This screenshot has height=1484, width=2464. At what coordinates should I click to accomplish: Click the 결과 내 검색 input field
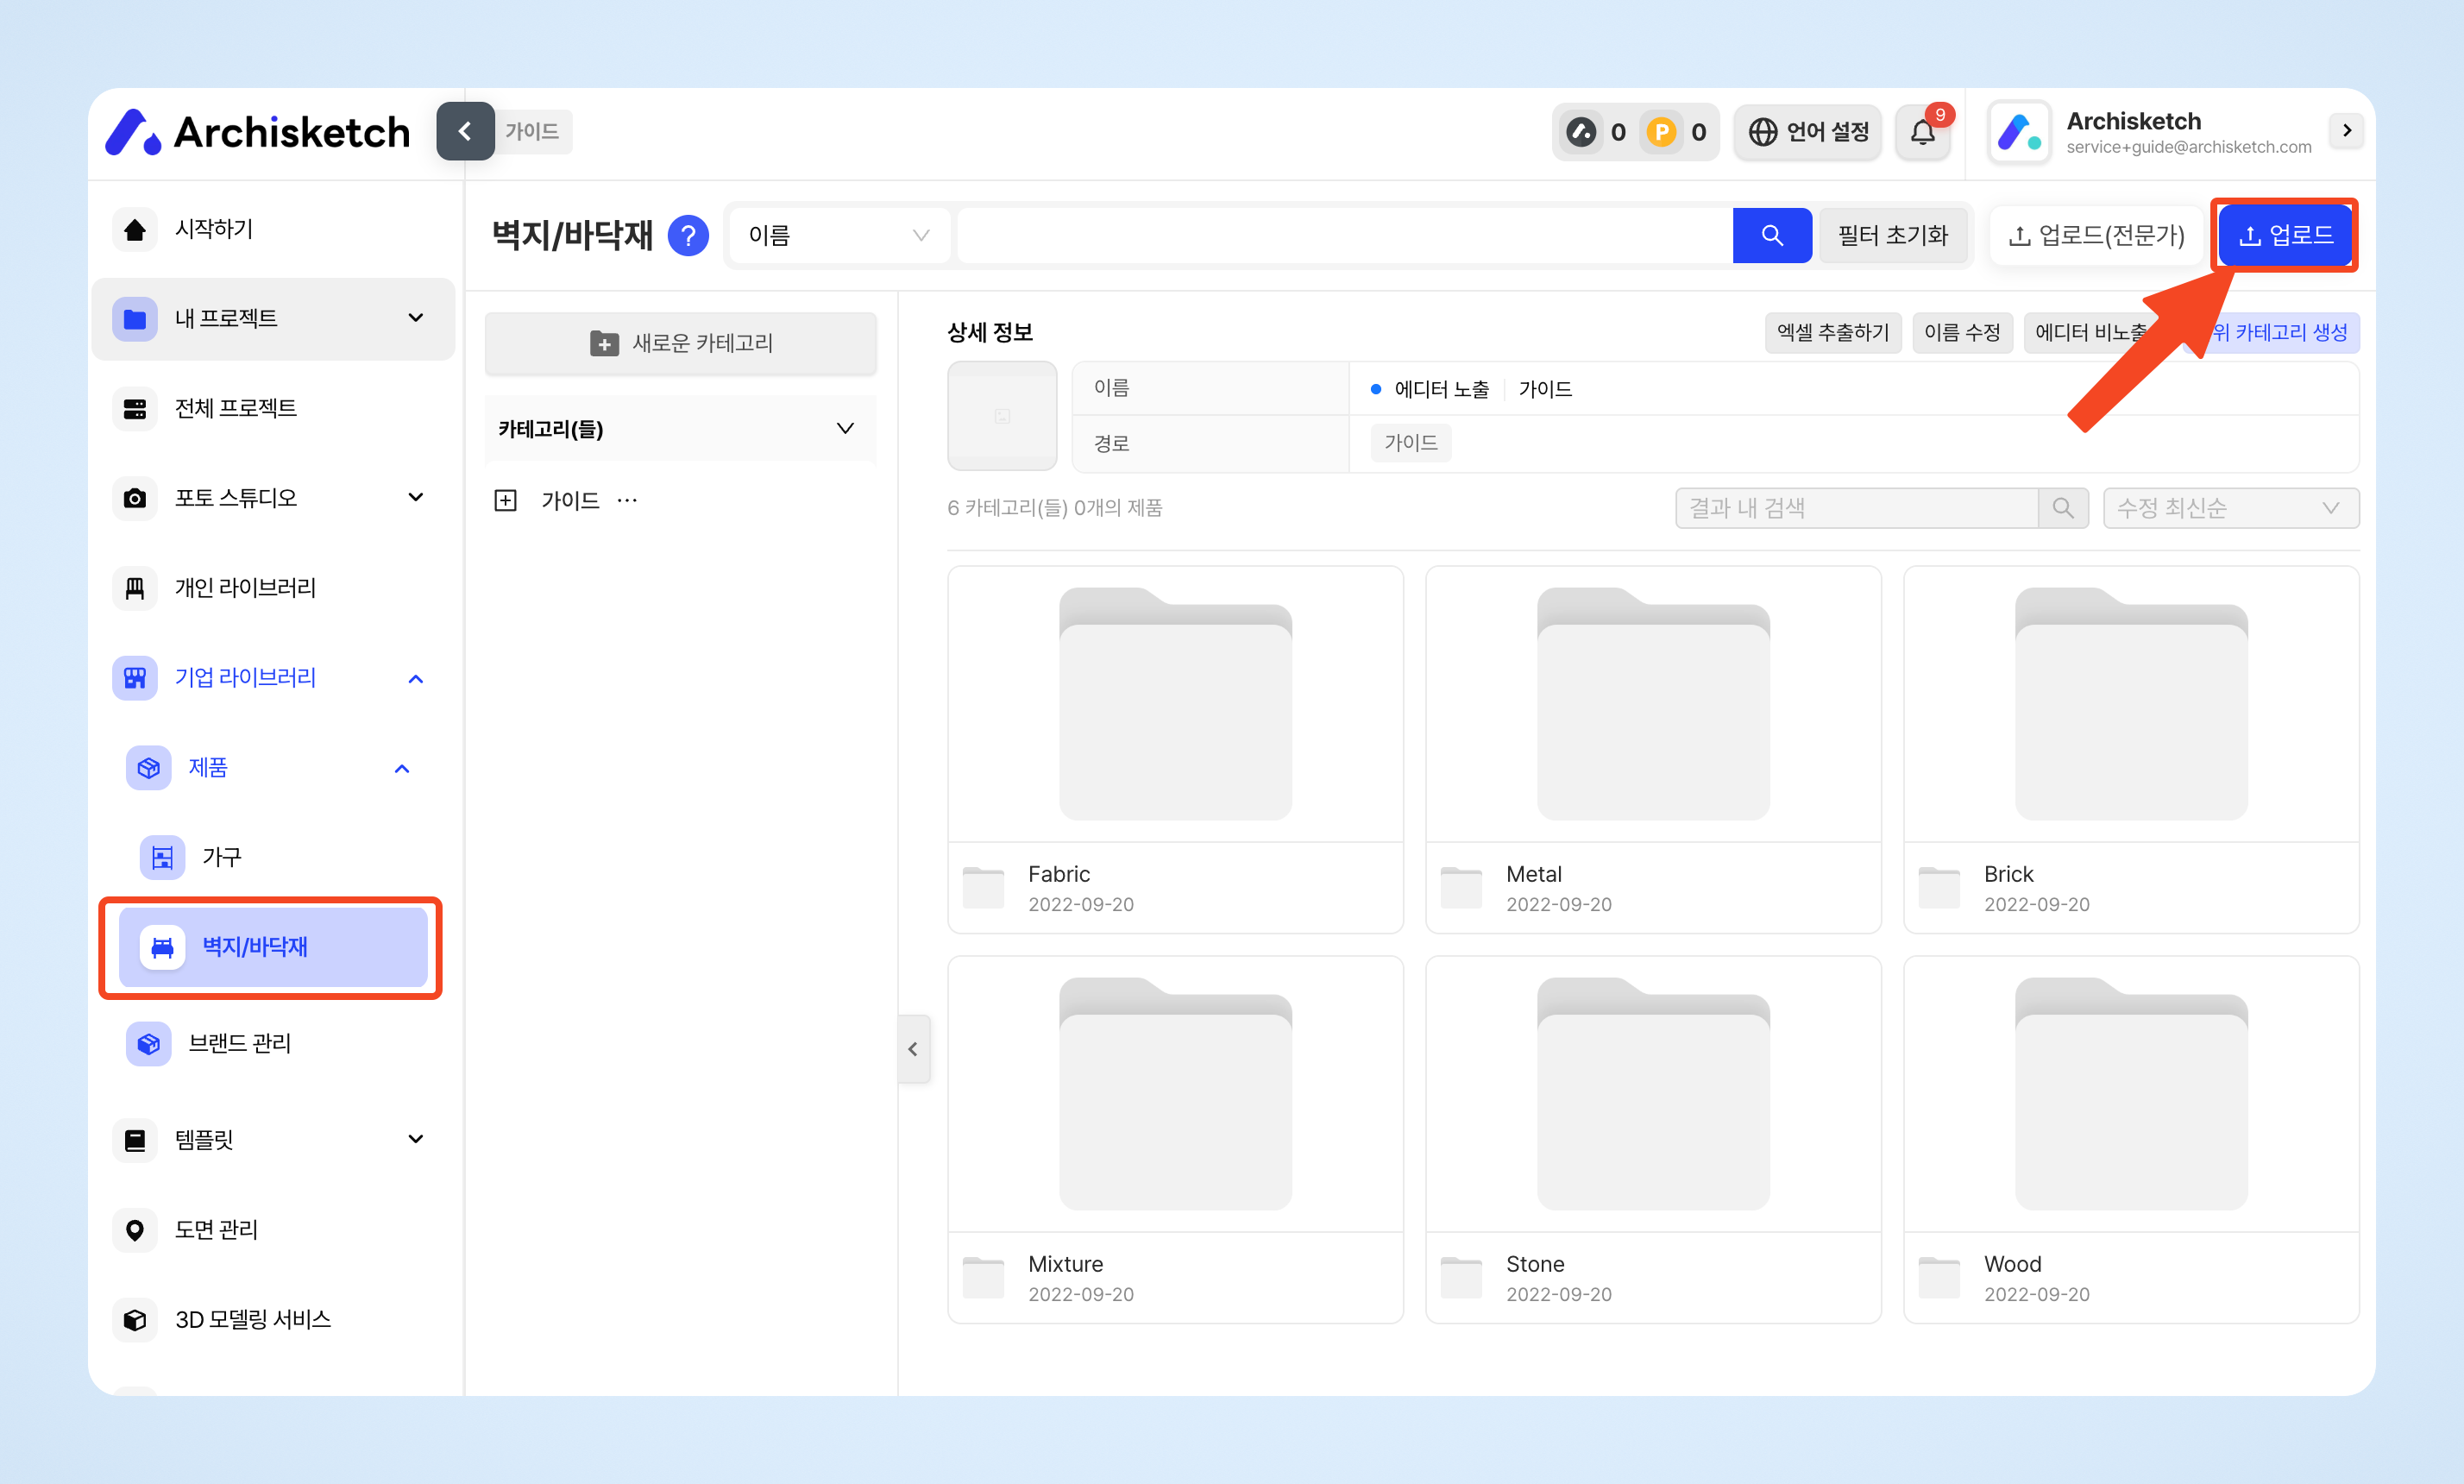point(1856,508)
